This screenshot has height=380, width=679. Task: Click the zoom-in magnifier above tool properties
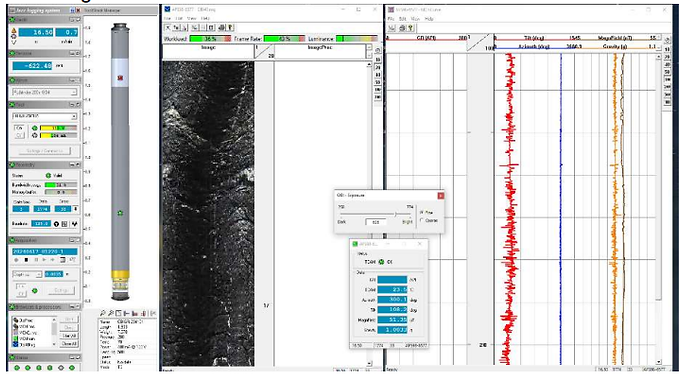(103, 313)
